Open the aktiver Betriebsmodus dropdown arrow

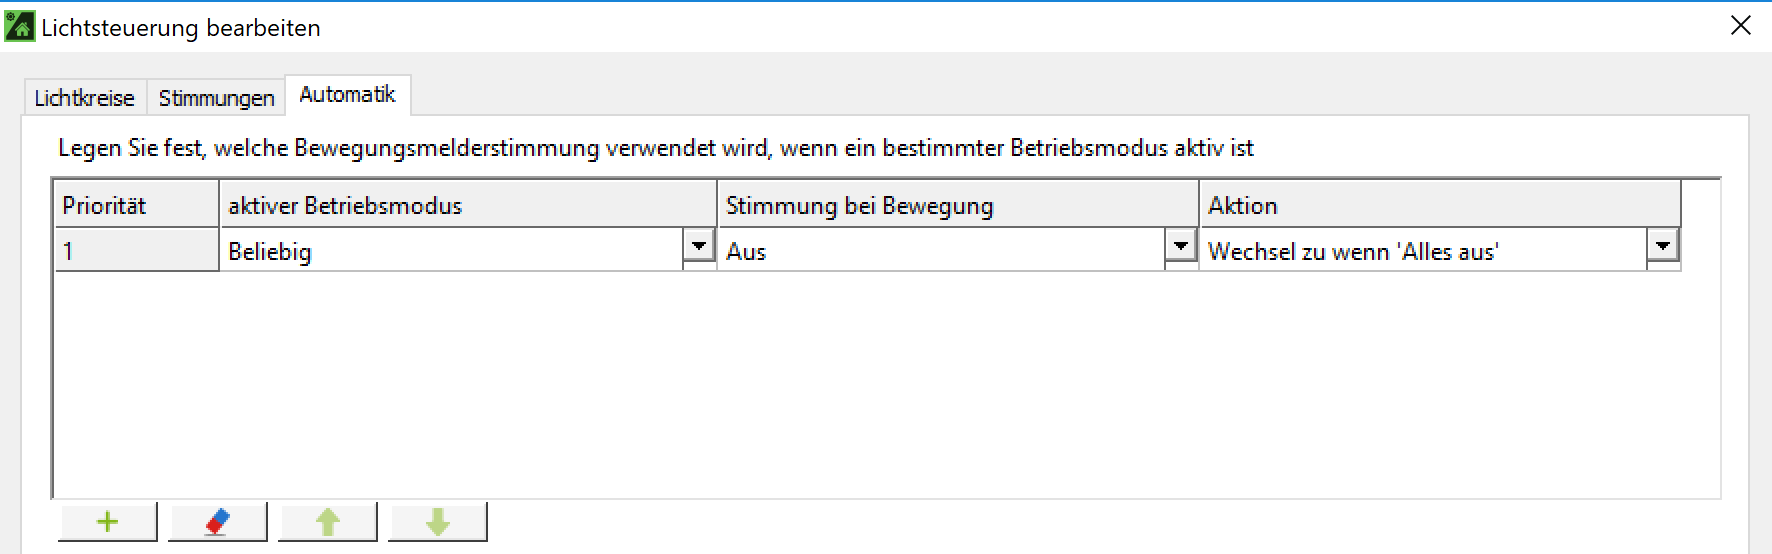click(x=699, y=245)
